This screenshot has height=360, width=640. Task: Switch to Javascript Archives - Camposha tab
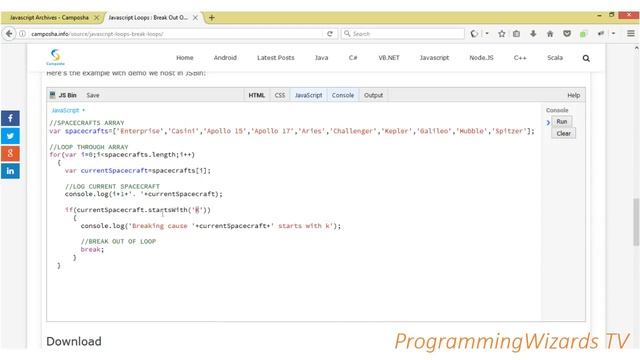tap(49, 18)
